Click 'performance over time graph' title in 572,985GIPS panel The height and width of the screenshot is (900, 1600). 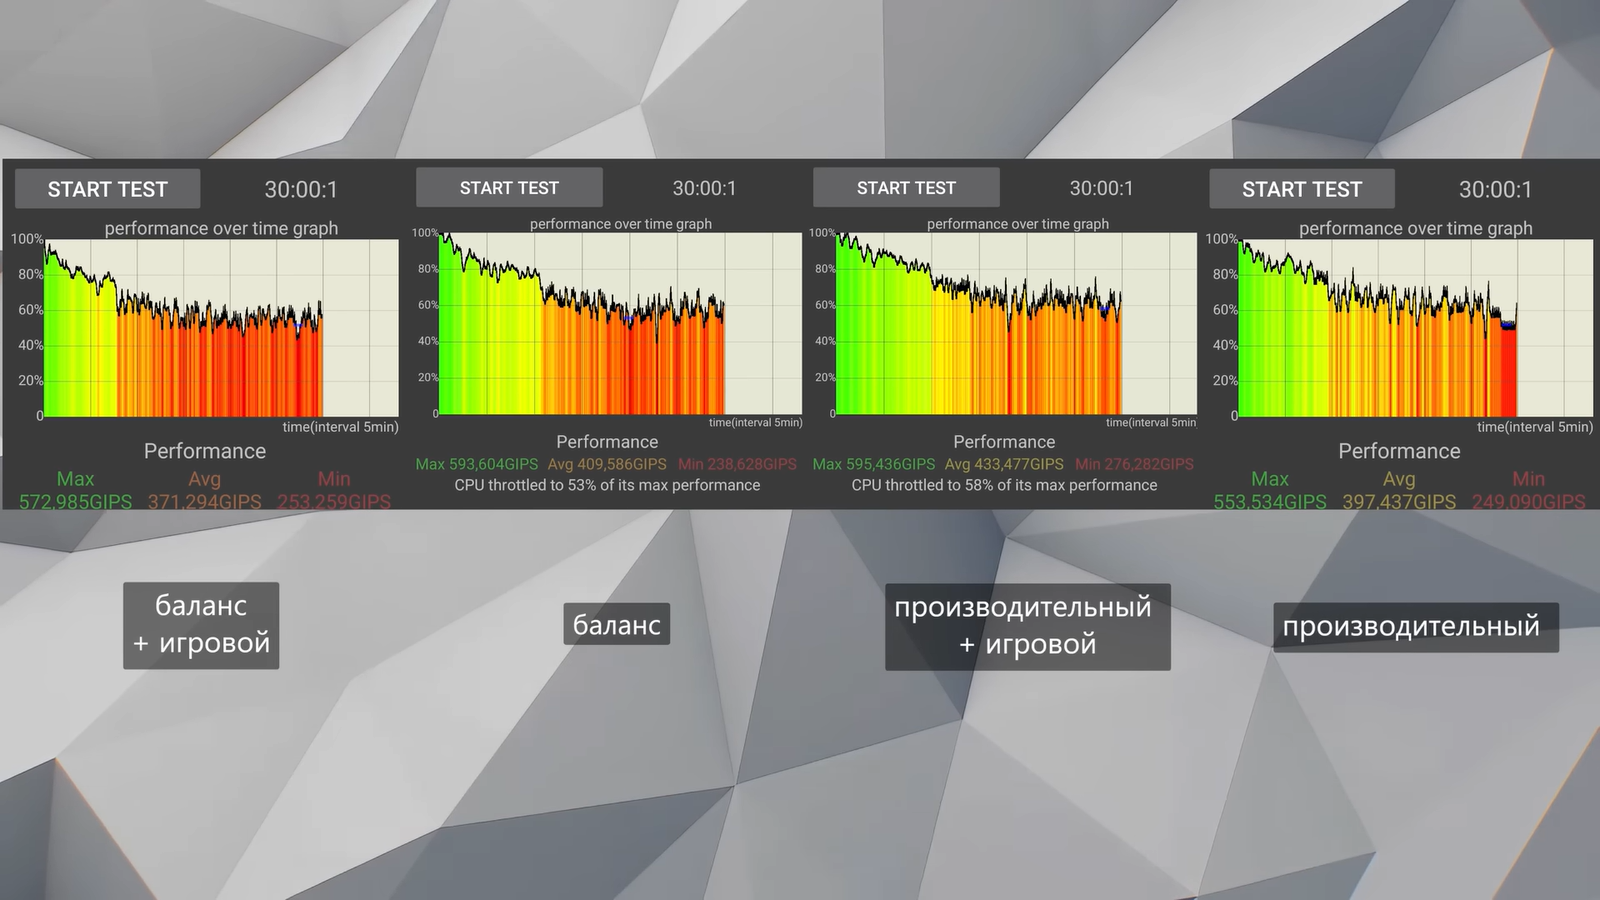coord(221,228)
